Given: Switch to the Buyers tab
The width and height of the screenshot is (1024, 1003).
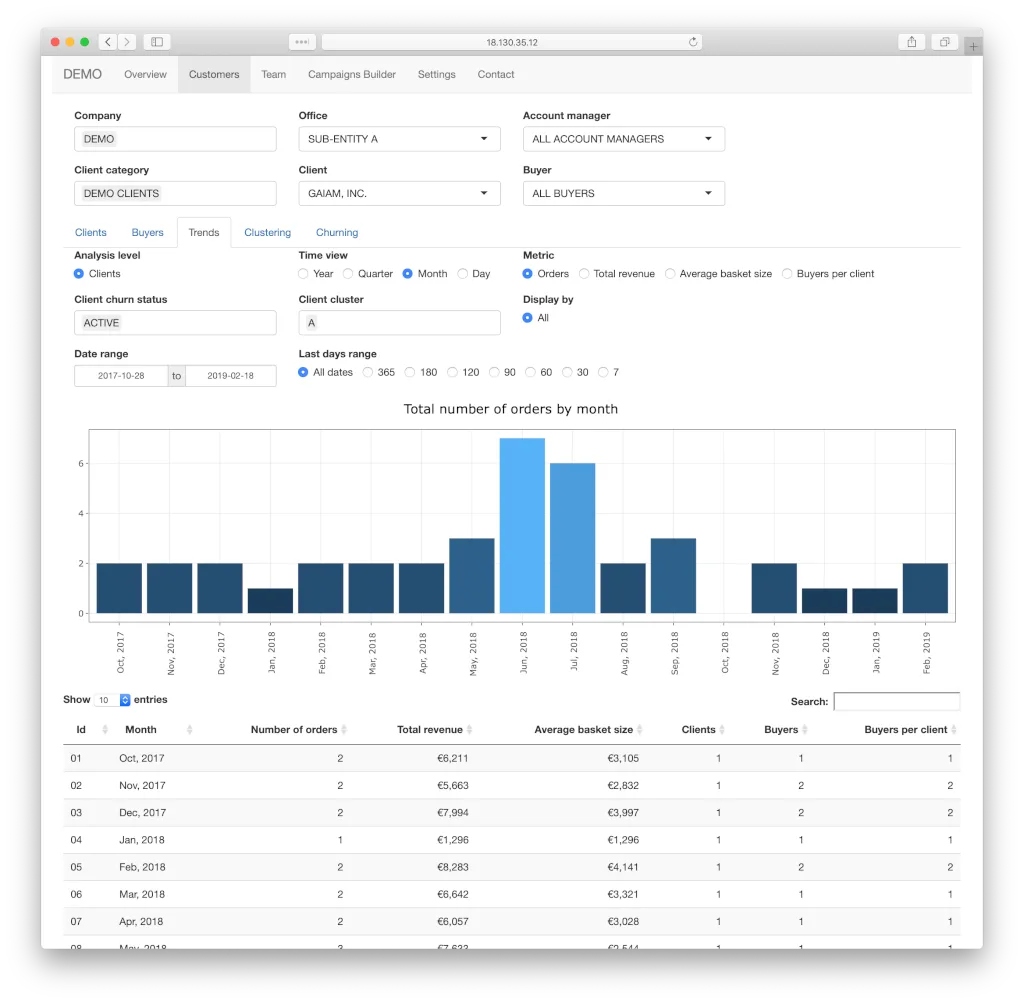Looking at the screenshot, I should pyautogui.click(x=148, y=232).
